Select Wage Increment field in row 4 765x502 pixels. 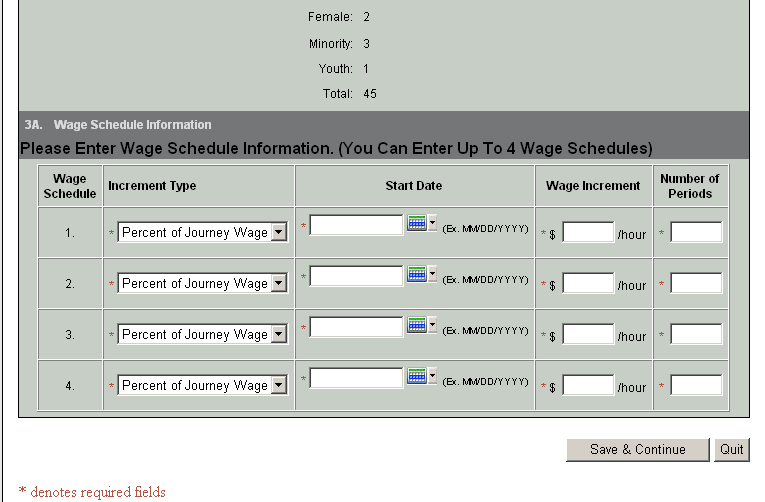click(x=588, y=386)
